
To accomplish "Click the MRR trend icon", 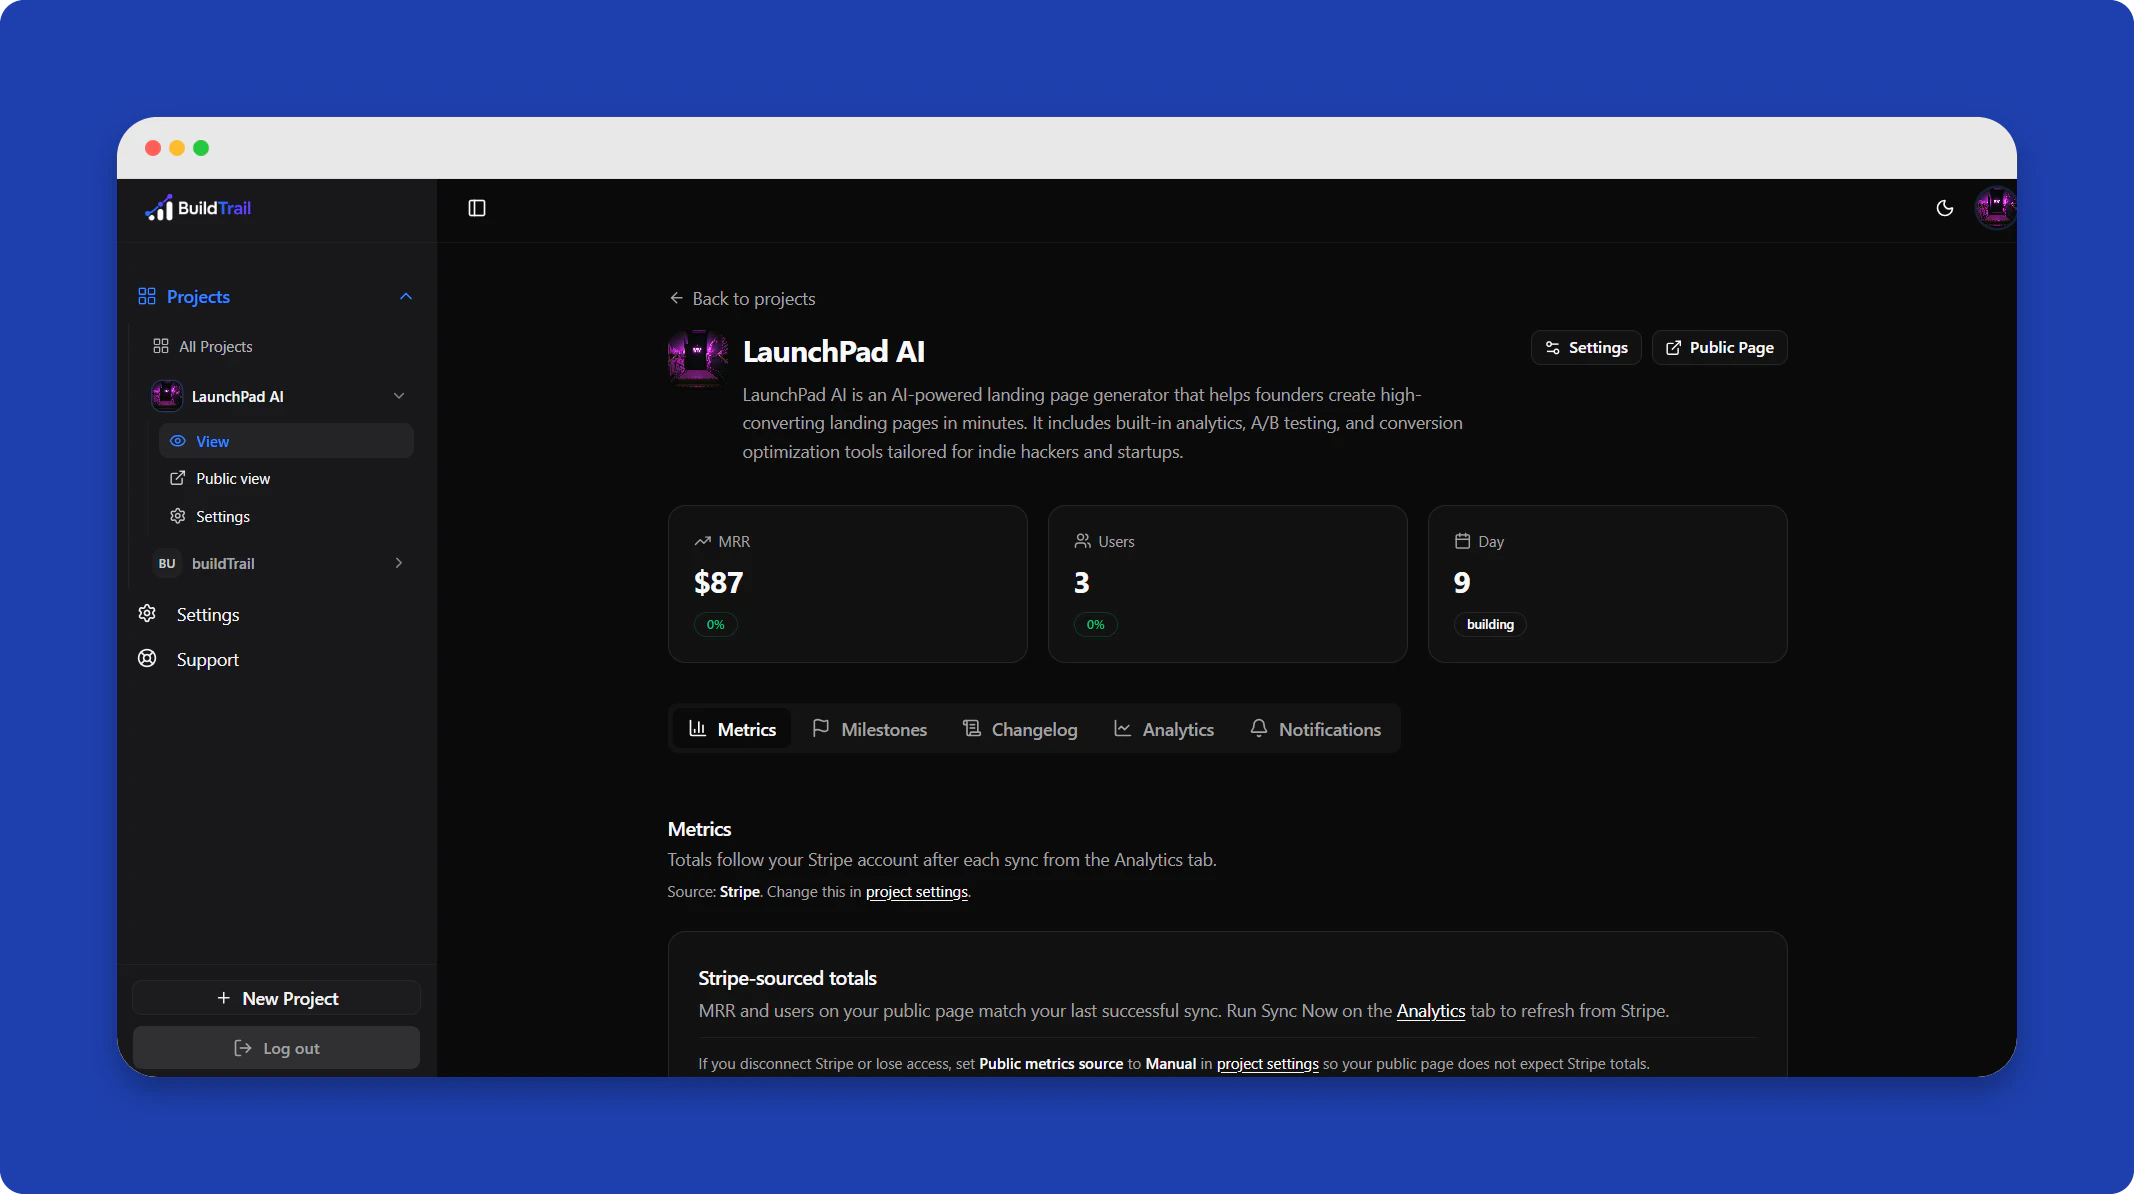I will tap(703, 541).
